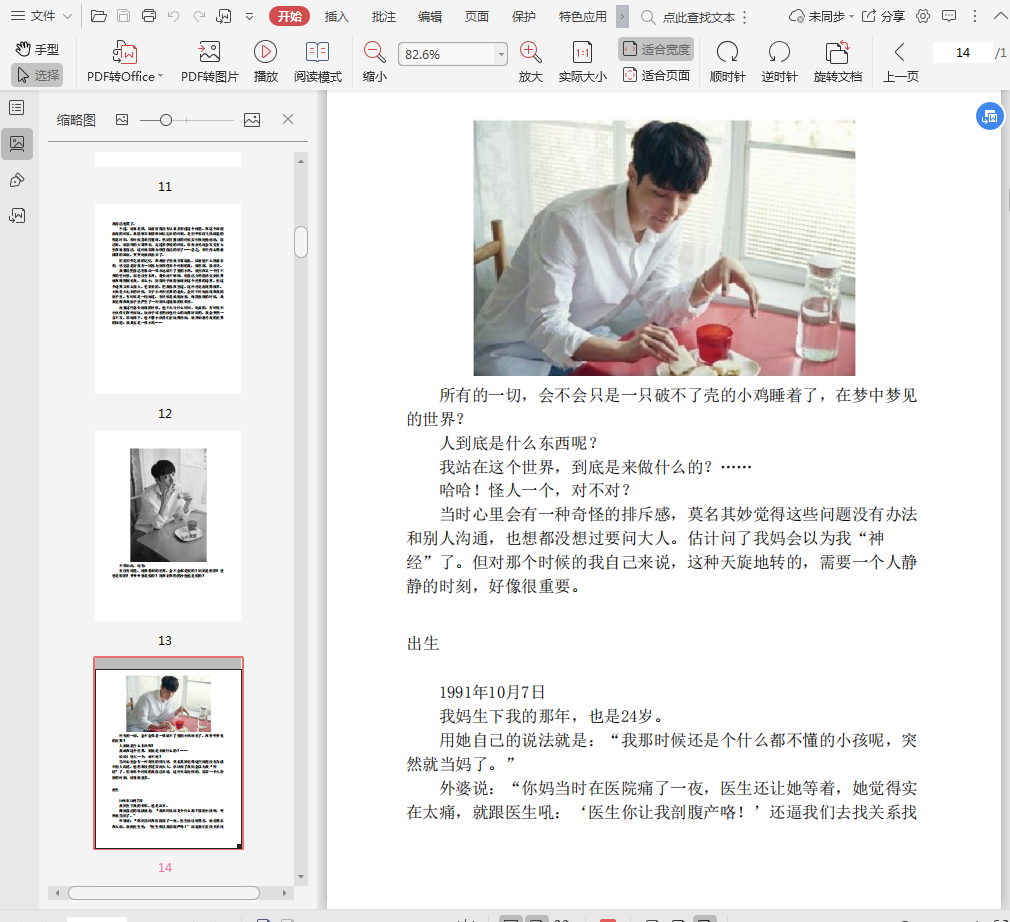This screenshot has width=1010, height=922.
Task: Set view to 实际大小
Action: (582, 62)
